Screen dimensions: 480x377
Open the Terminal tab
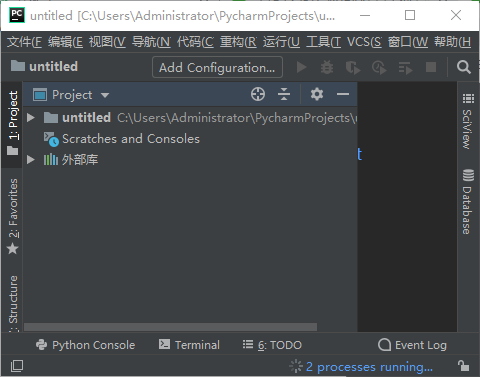(189, 345)
